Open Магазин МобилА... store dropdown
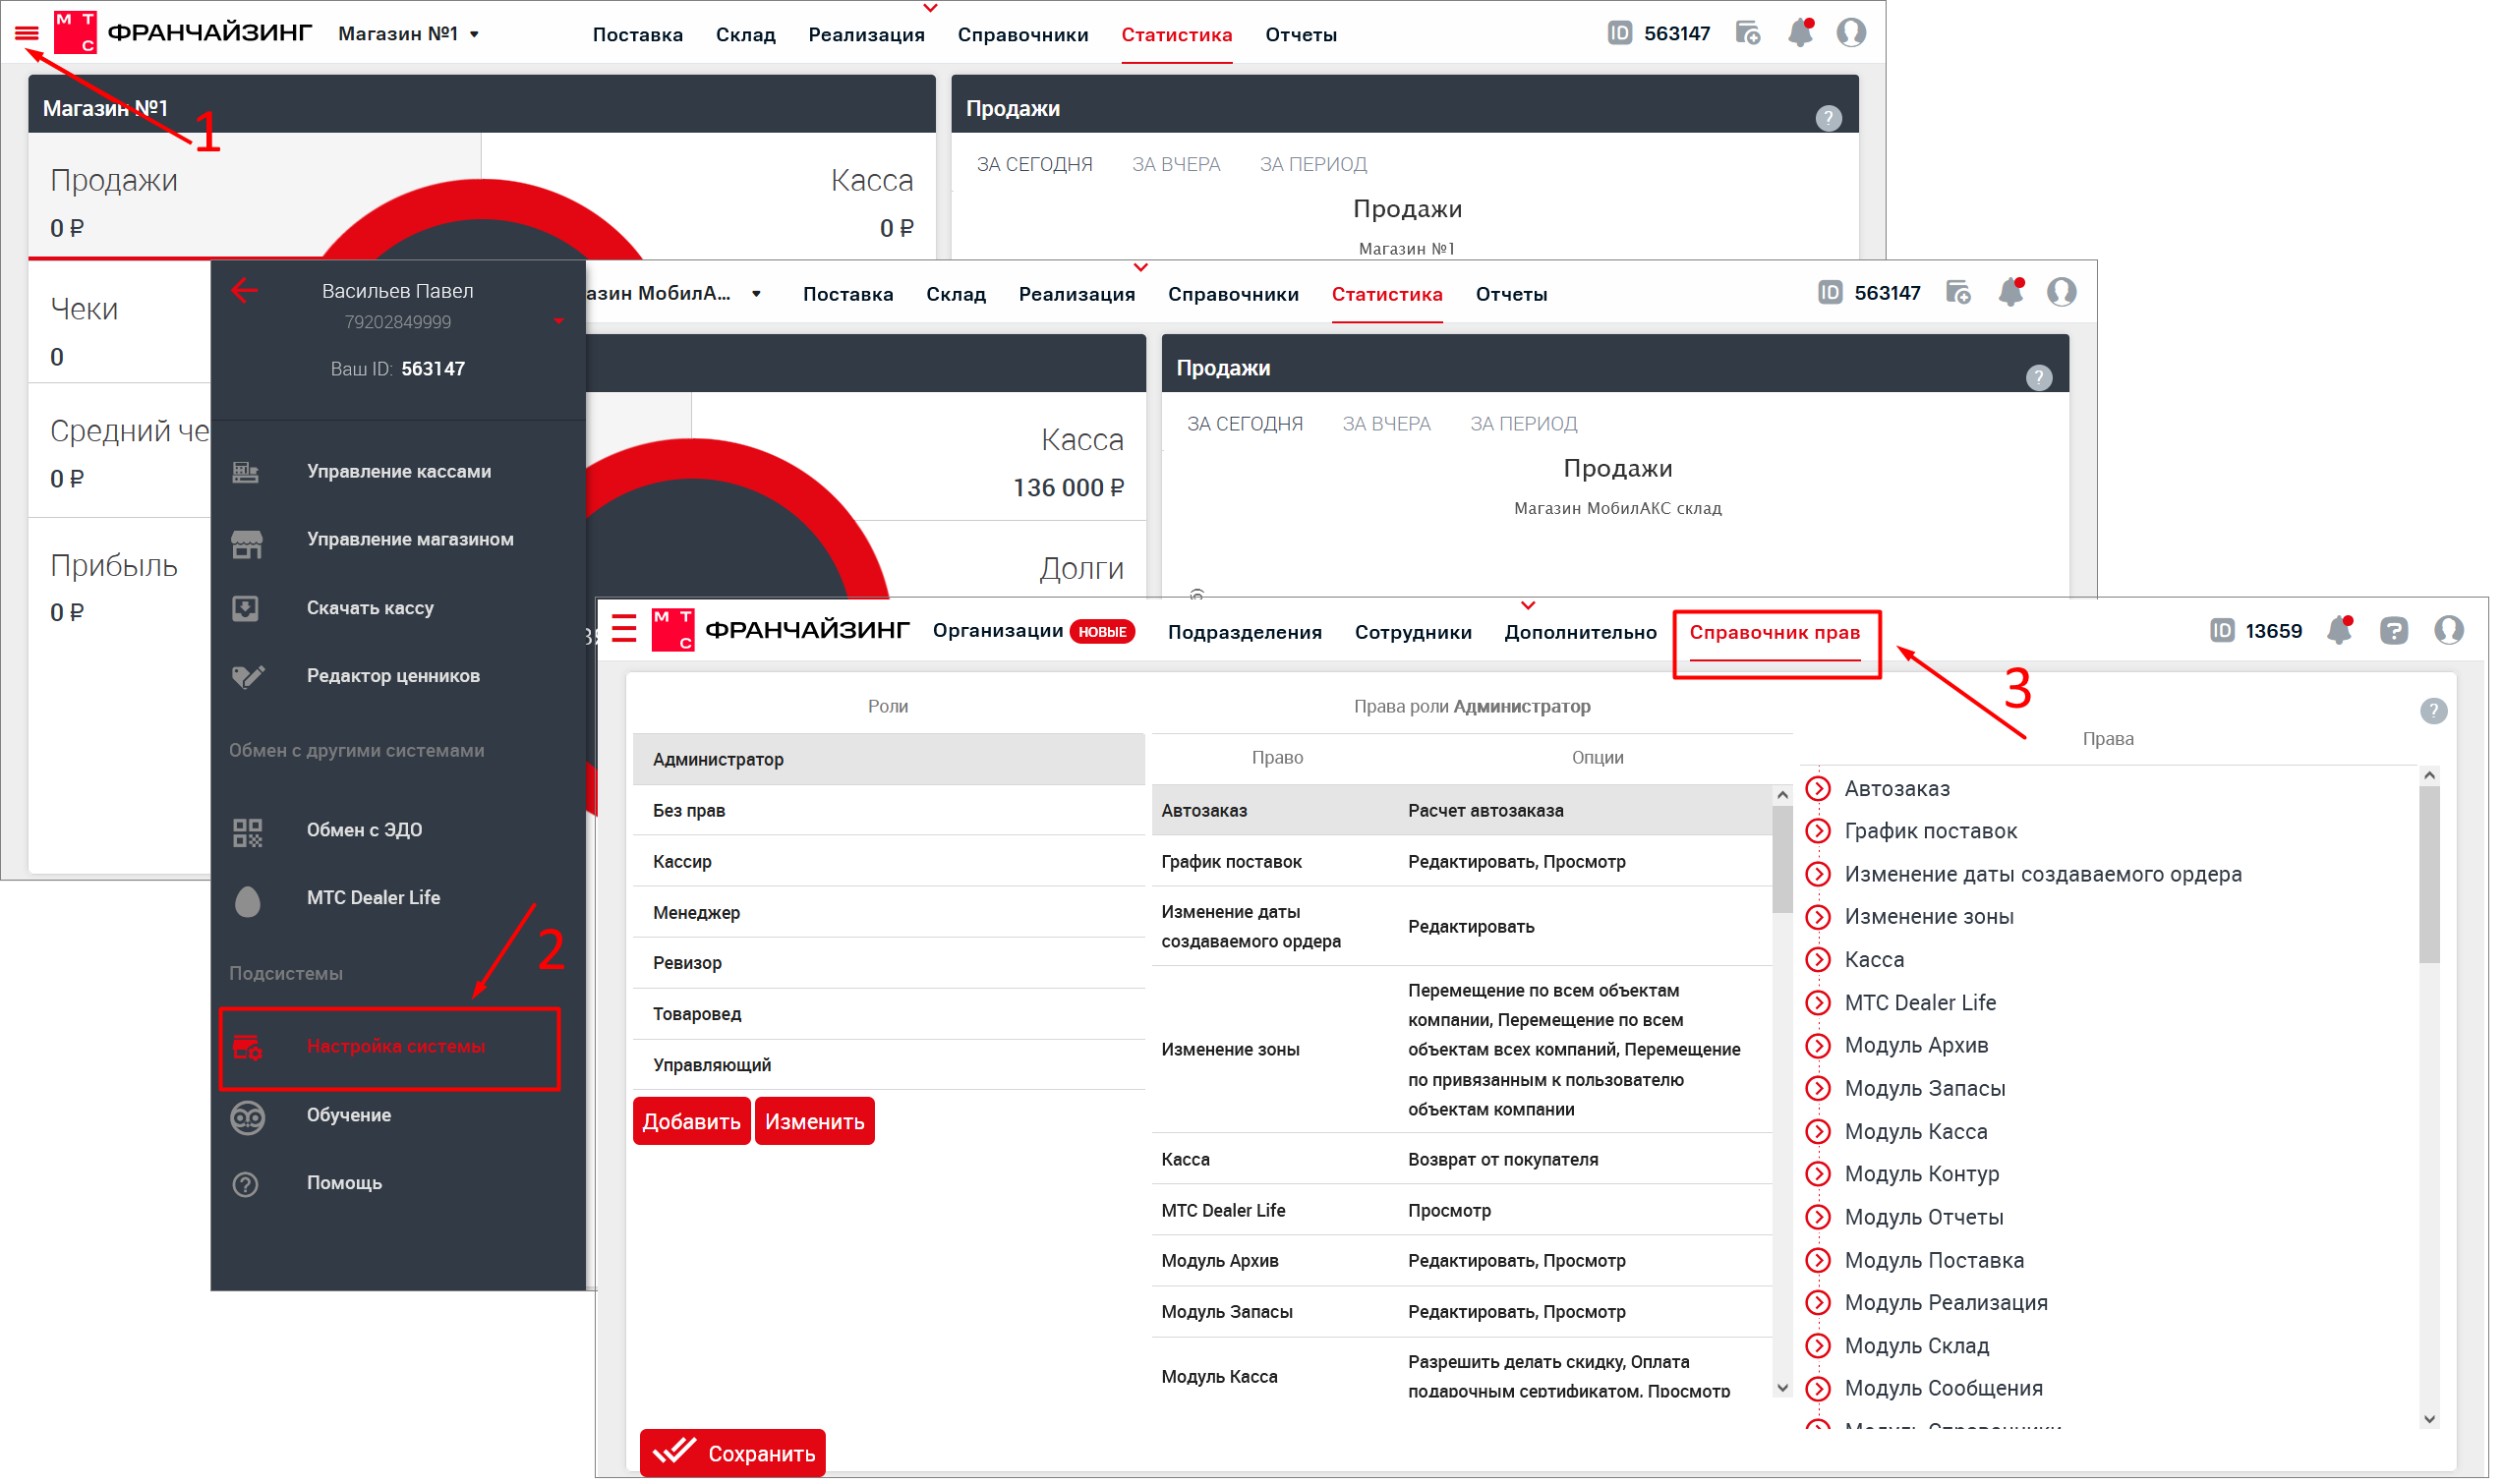This screenshot has height=1484, width=2503. [675, 294]
